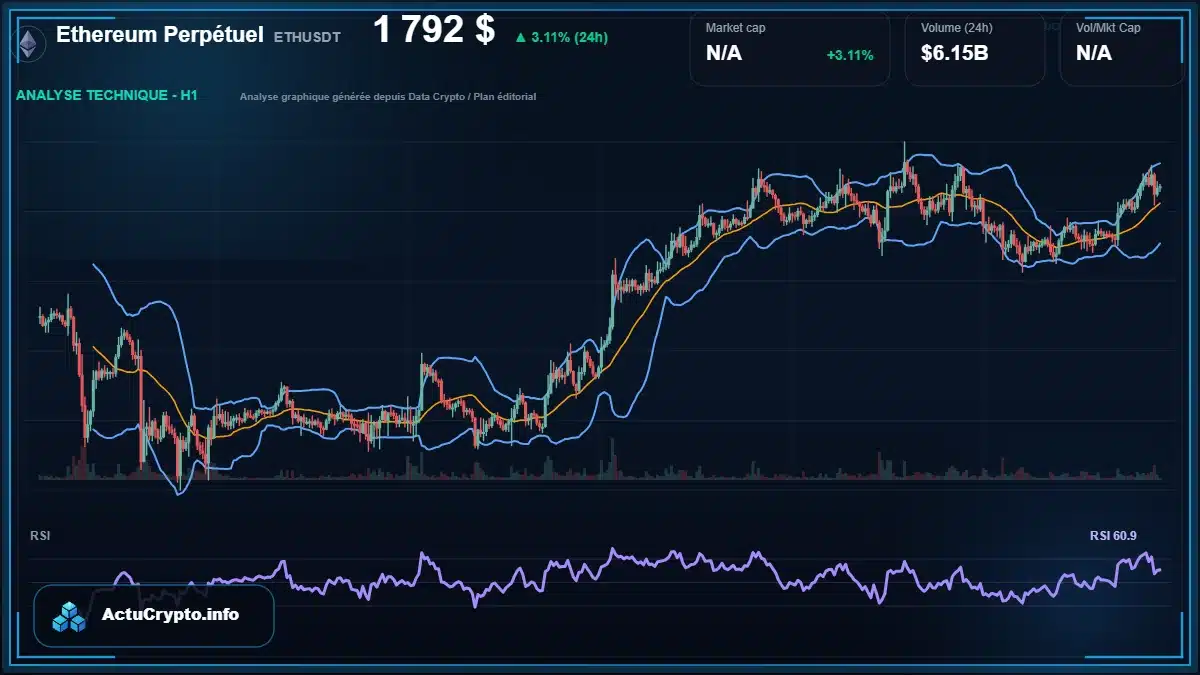The image size is (1200, 675).
Task: Click the 1 792 $ price
Action: tap(434, 30)
